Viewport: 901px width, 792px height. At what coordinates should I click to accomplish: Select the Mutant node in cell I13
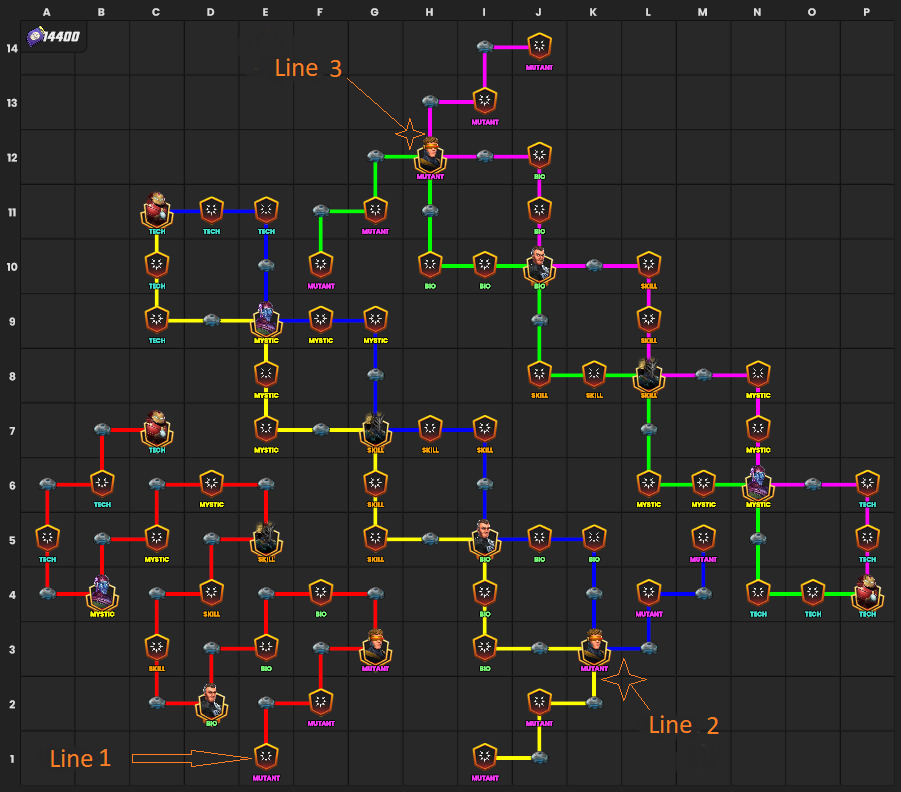484,101
